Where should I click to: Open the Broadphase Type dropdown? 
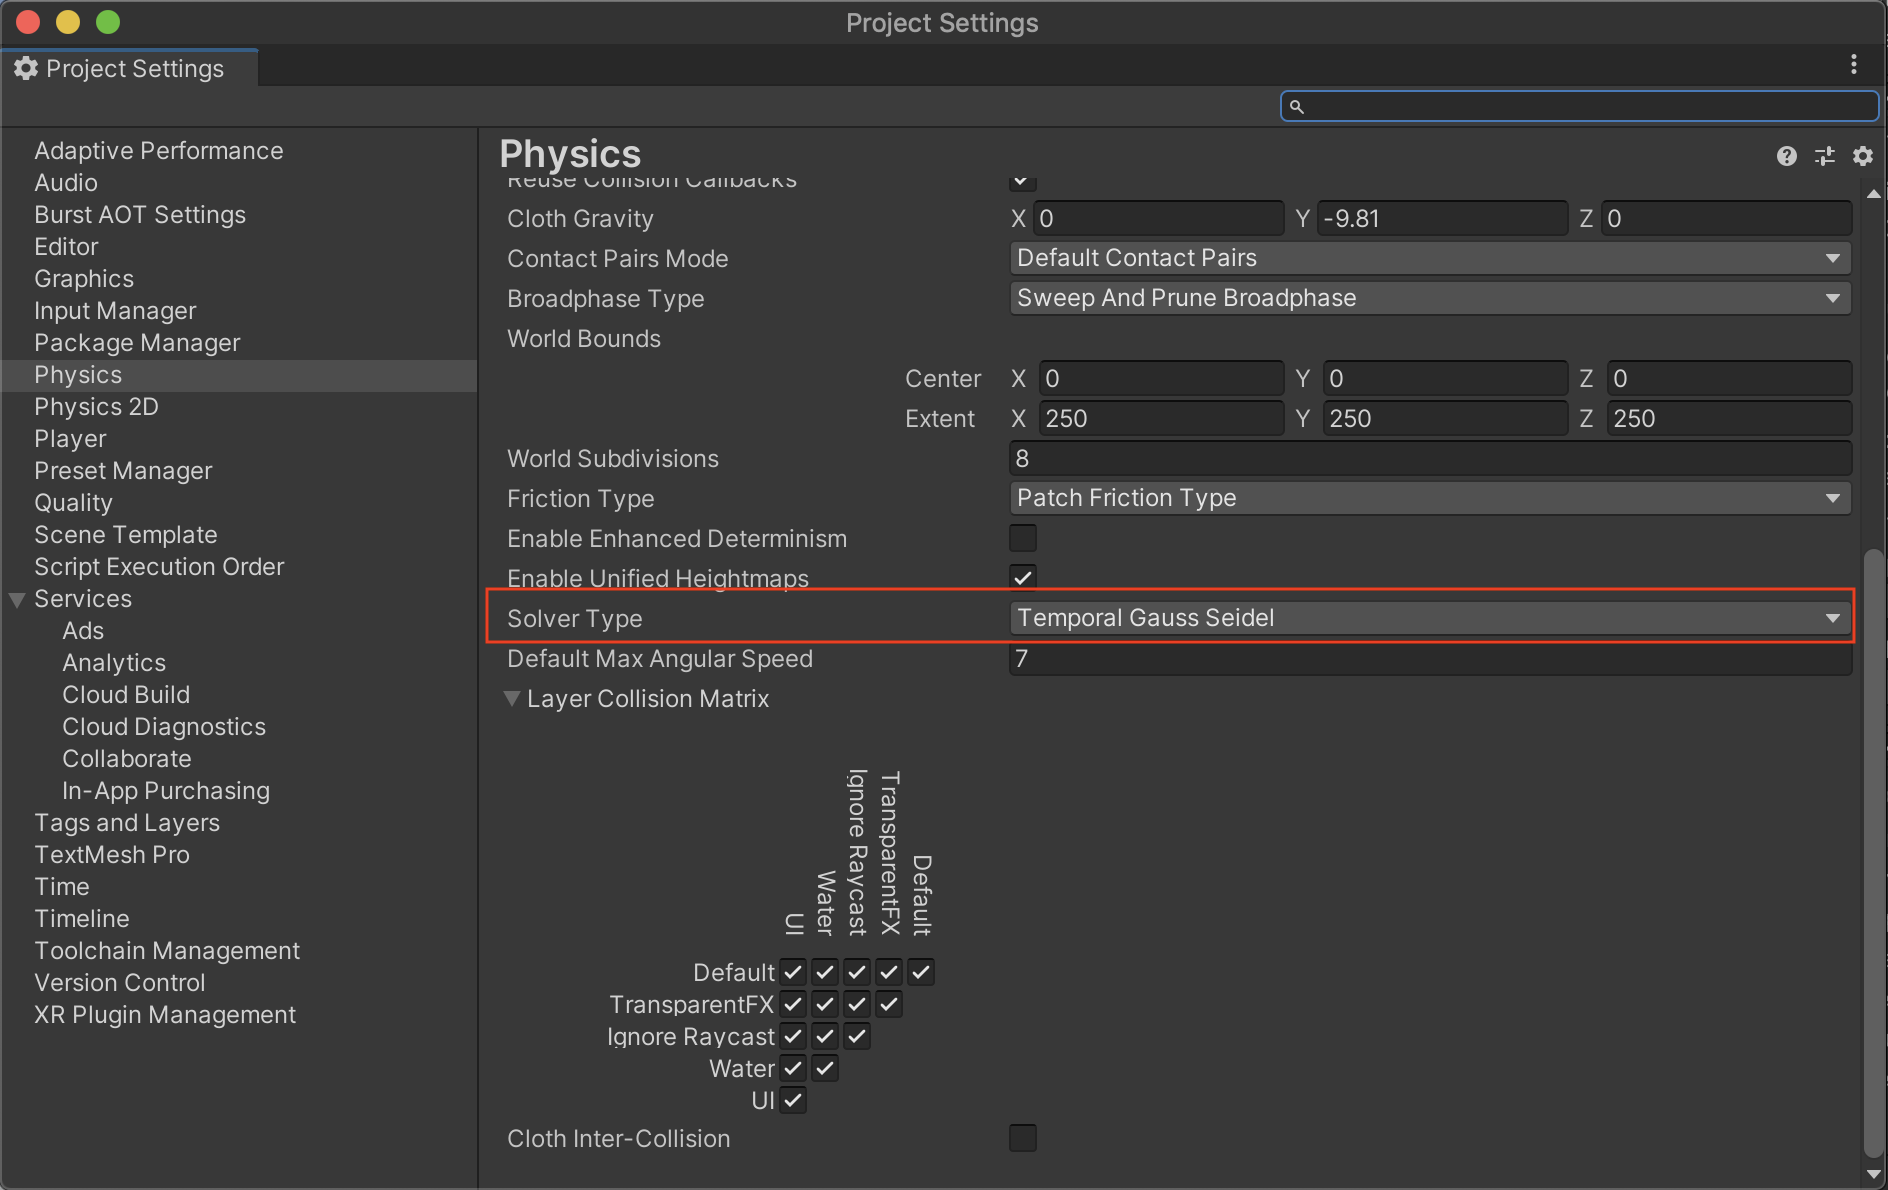pyautogui.click(x=1430, y=298)
